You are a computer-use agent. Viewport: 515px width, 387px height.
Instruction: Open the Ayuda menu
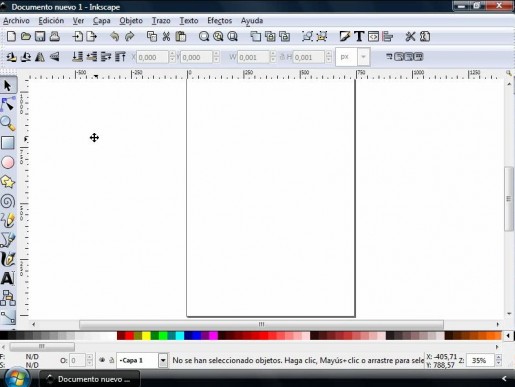pyautogui.click(x=252, y=21)
